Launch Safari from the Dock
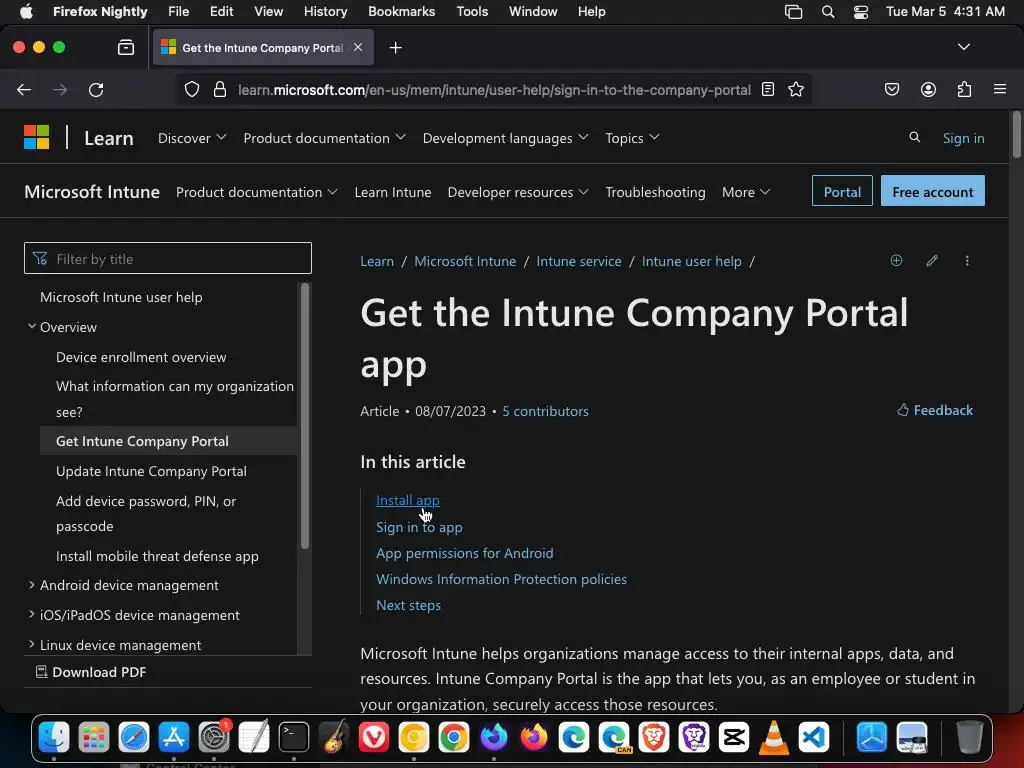This screenshot has height=768, width=1024. (x=134, y=737)
